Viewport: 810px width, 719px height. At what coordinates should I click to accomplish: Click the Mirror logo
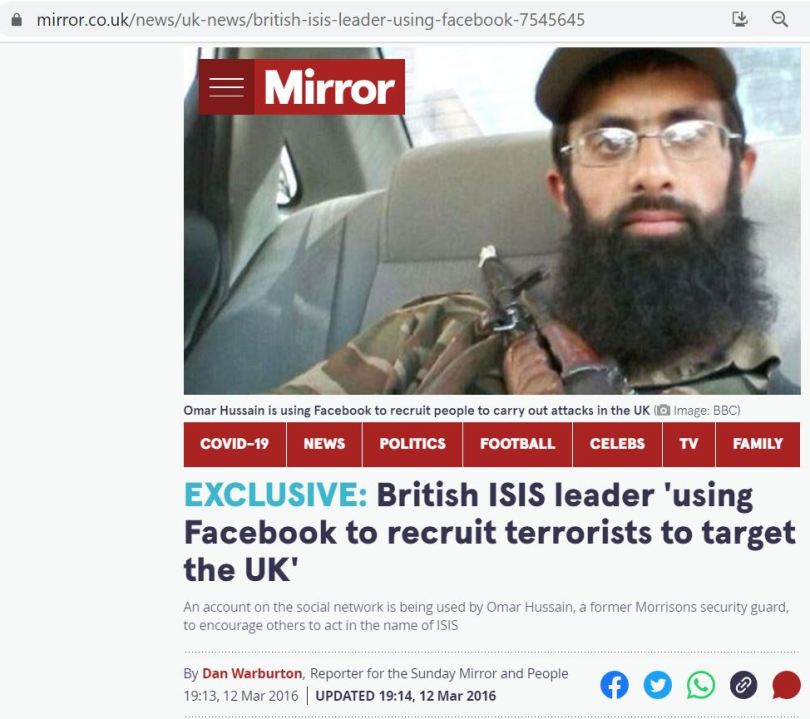point(330,87)
